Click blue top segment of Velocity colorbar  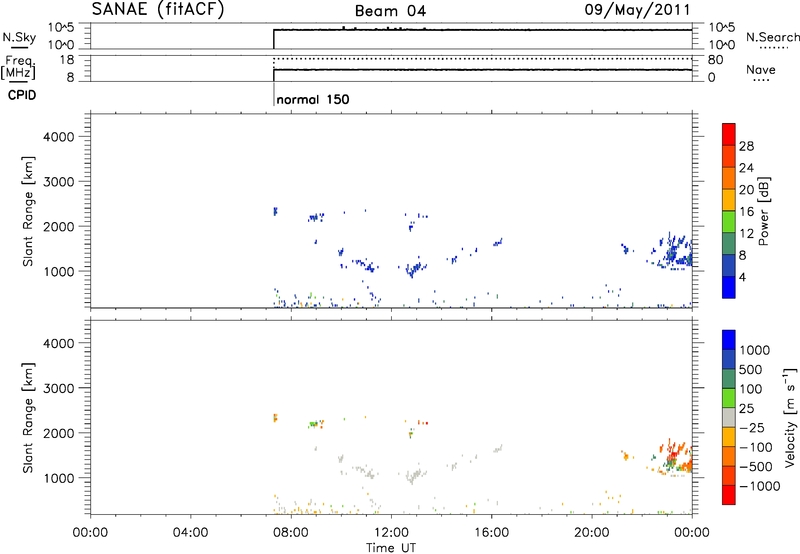point(729,340)
